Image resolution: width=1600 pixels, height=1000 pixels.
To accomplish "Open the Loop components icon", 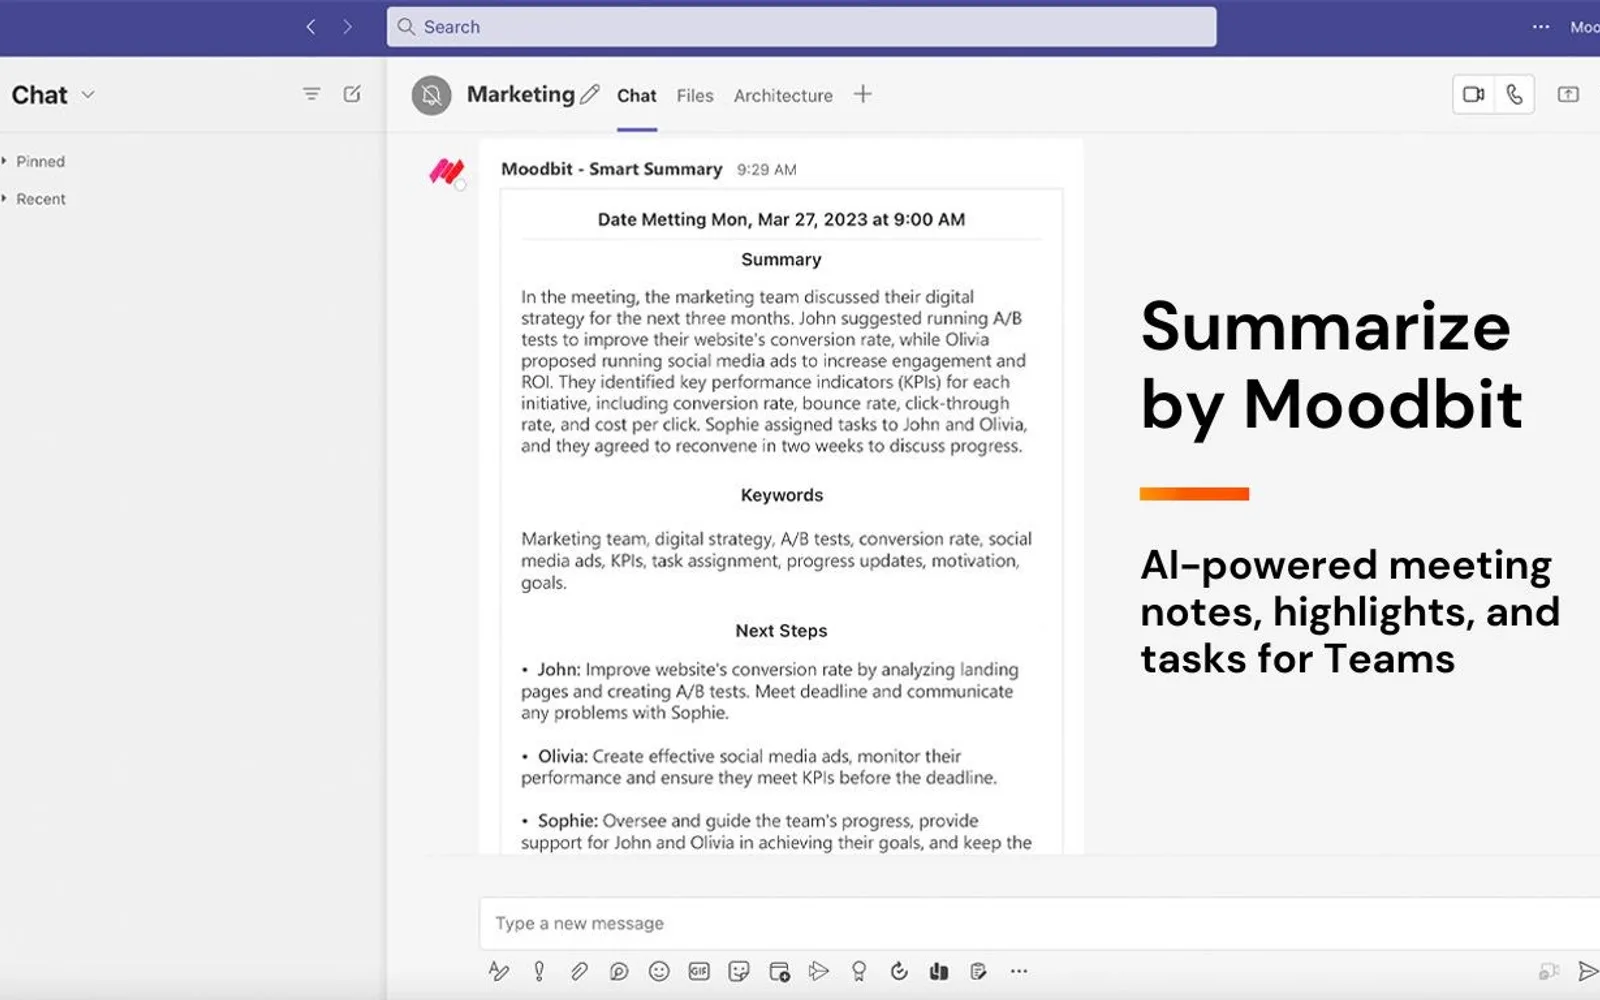I will 619,971.
